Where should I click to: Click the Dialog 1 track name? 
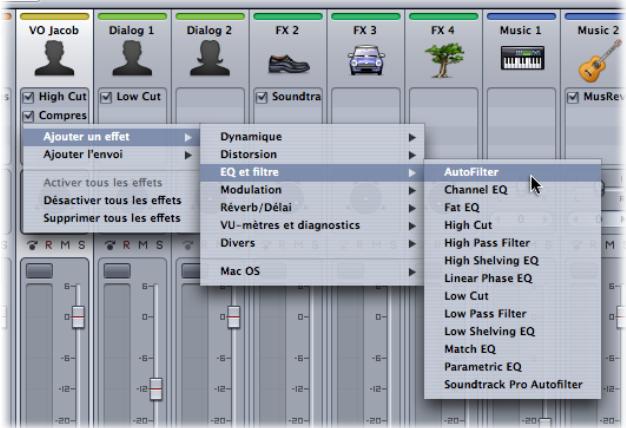pos(131,30)
